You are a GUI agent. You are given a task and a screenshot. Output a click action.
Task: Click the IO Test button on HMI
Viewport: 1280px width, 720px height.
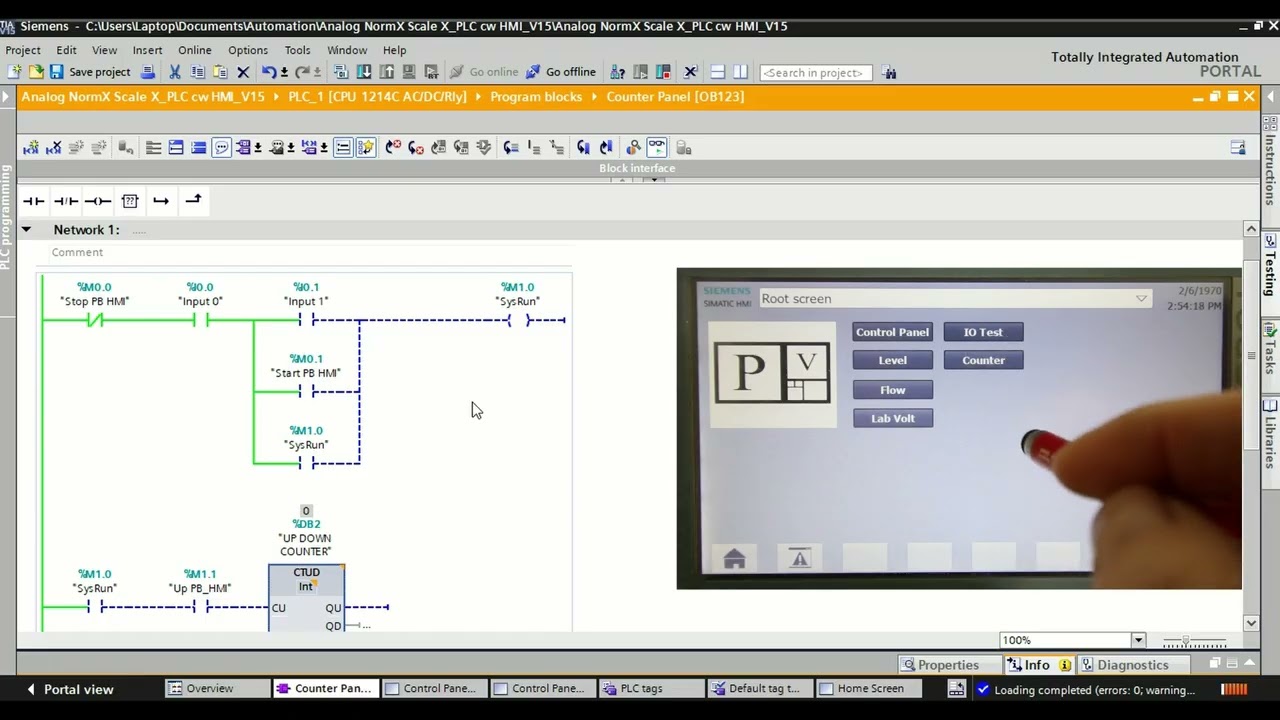tap(983, 332)
